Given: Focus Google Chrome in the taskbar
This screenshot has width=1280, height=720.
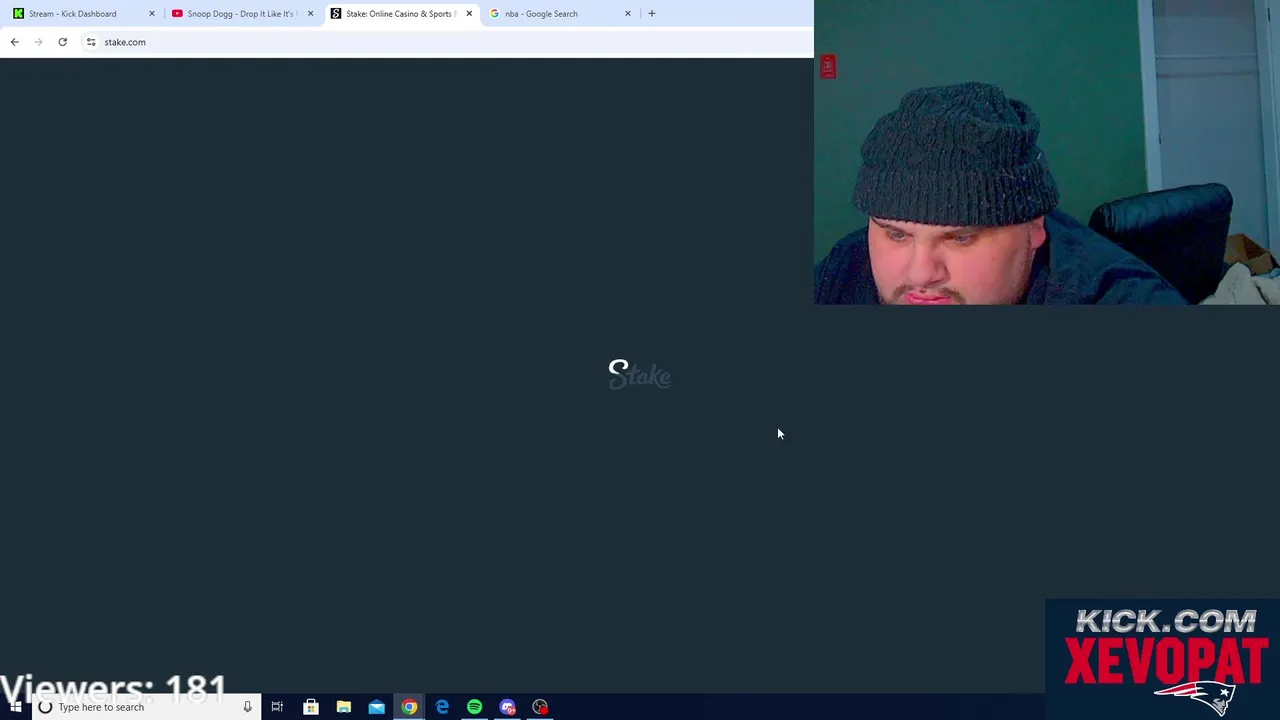Looking at the screenshot, I should (x=409, y=707).
